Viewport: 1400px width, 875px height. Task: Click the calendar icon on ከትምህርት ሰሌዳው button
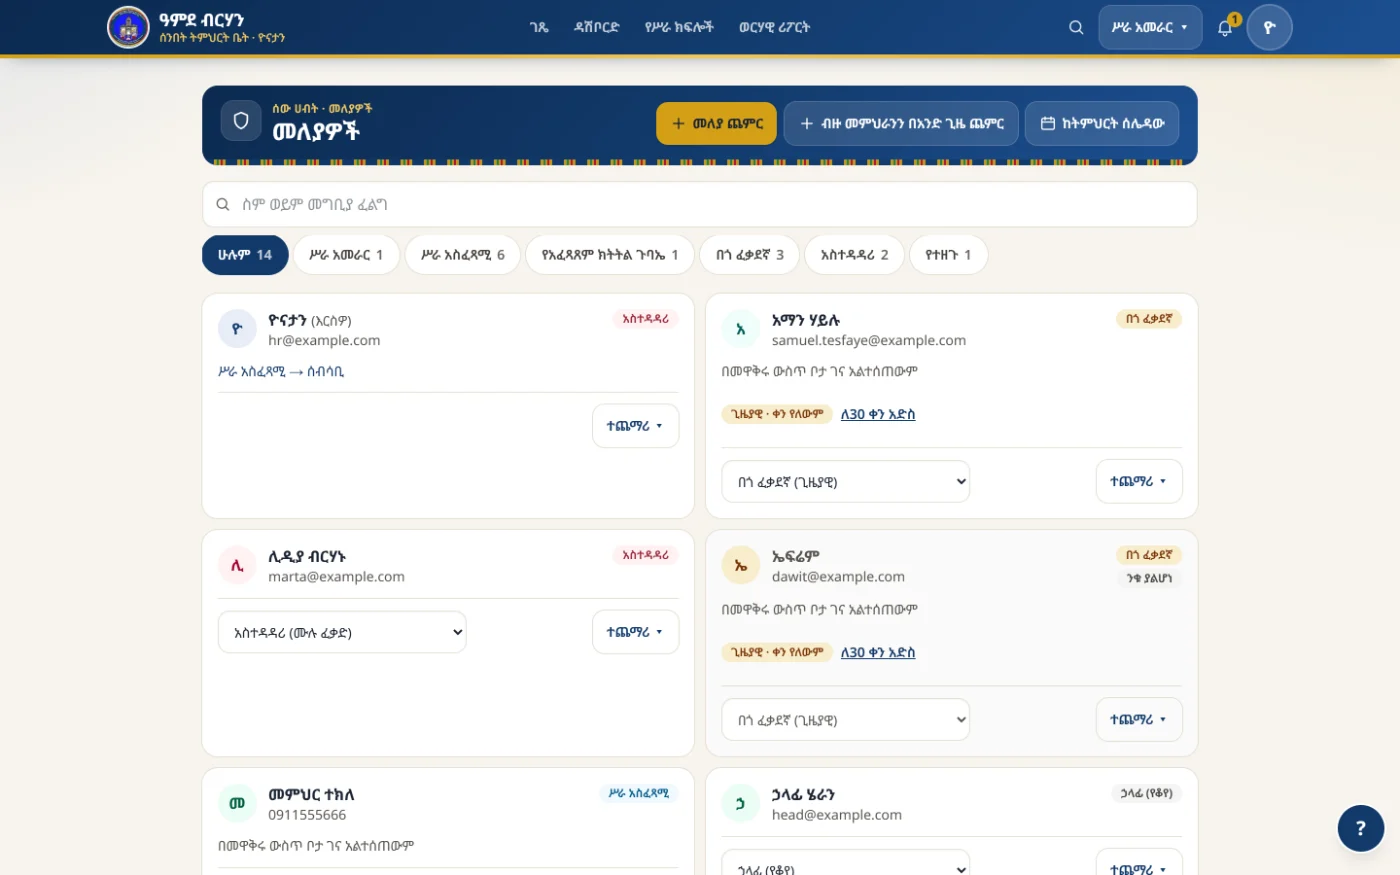(1048, 124)
